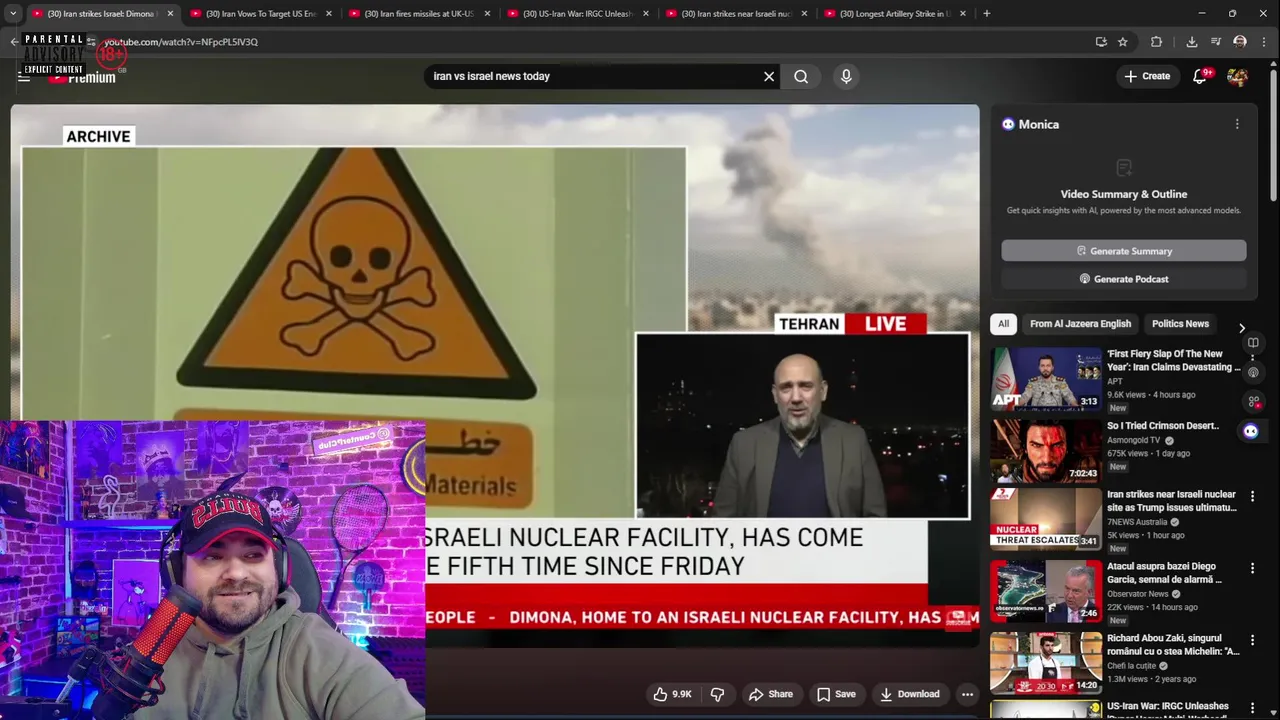Screen dimensions: 1280x720
Task: Switch to 'US-Iran War: IRGC Unleashes' tab
Action: [577, 14]
